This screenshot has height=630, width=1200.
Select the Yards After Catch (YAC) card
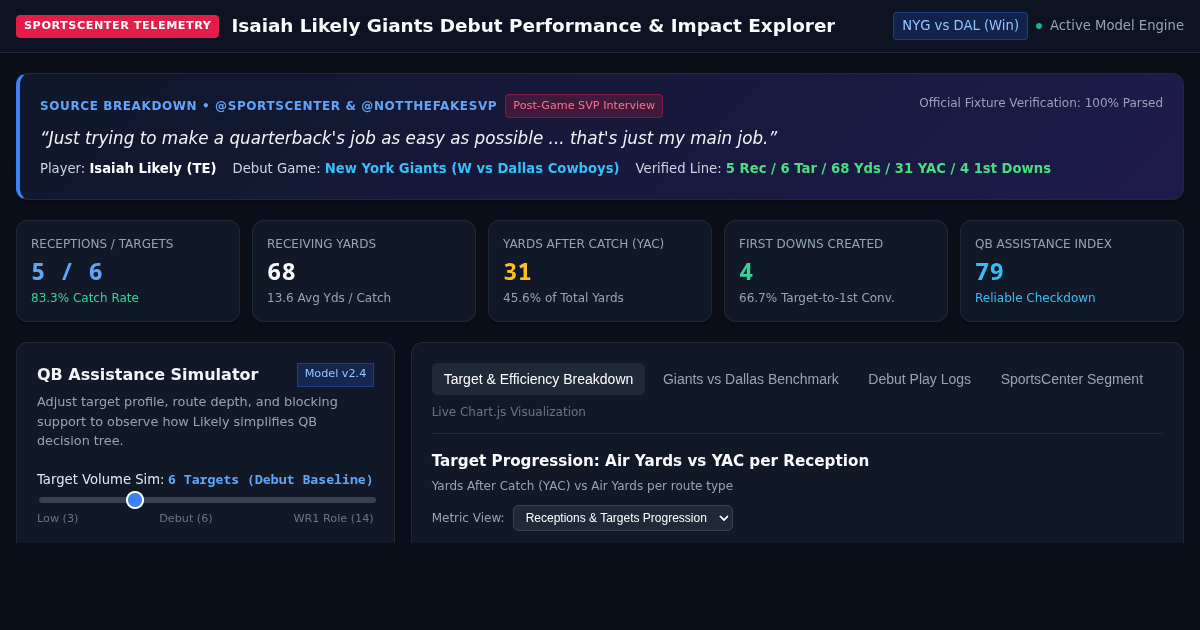tap(600, 271)
